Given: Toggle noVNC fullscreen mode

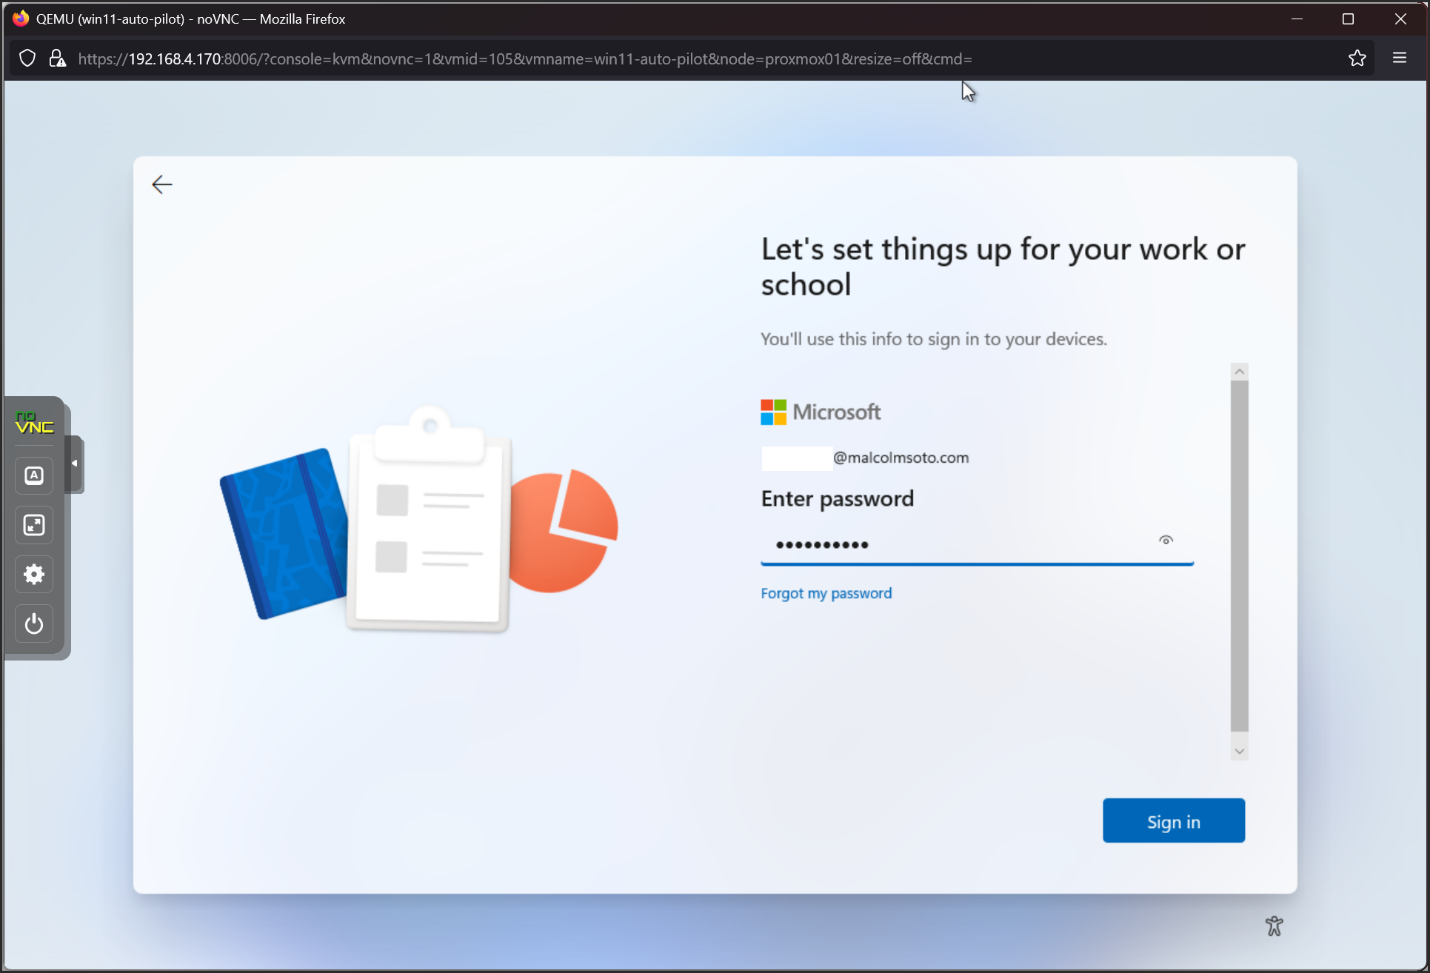Looking at the screenshot, I should [x=34, y=525].
